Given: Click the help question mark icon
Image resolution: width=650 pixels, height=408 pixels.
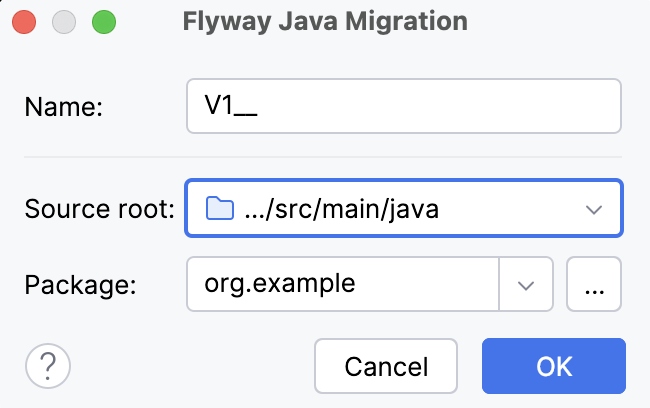Looking at the screenshot, I should tap(48, 367).
